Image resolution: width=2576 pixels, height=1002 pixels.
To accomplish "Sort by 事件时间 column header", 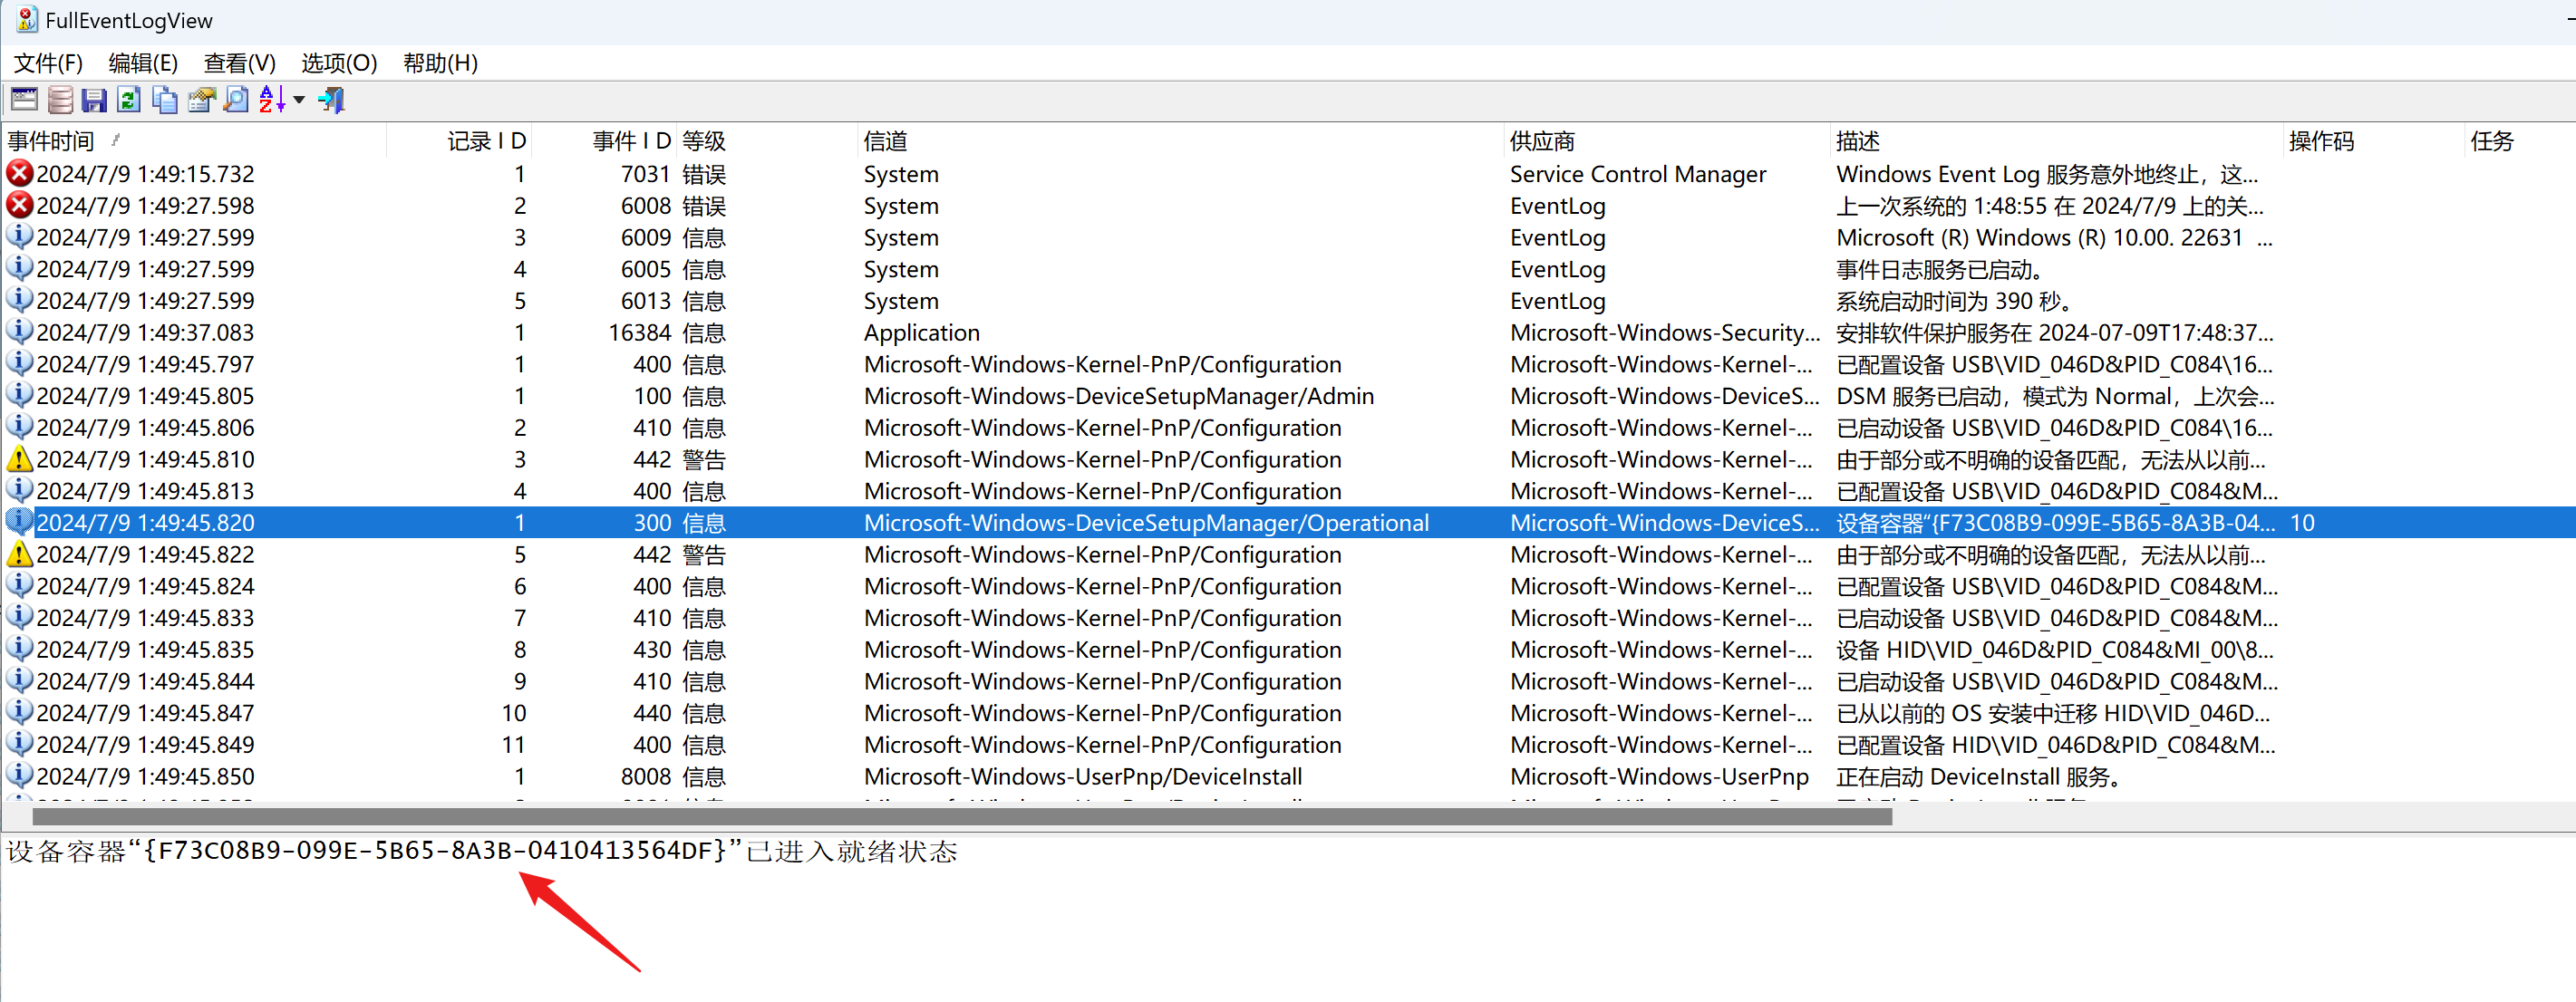I will (x=52, y=141).
